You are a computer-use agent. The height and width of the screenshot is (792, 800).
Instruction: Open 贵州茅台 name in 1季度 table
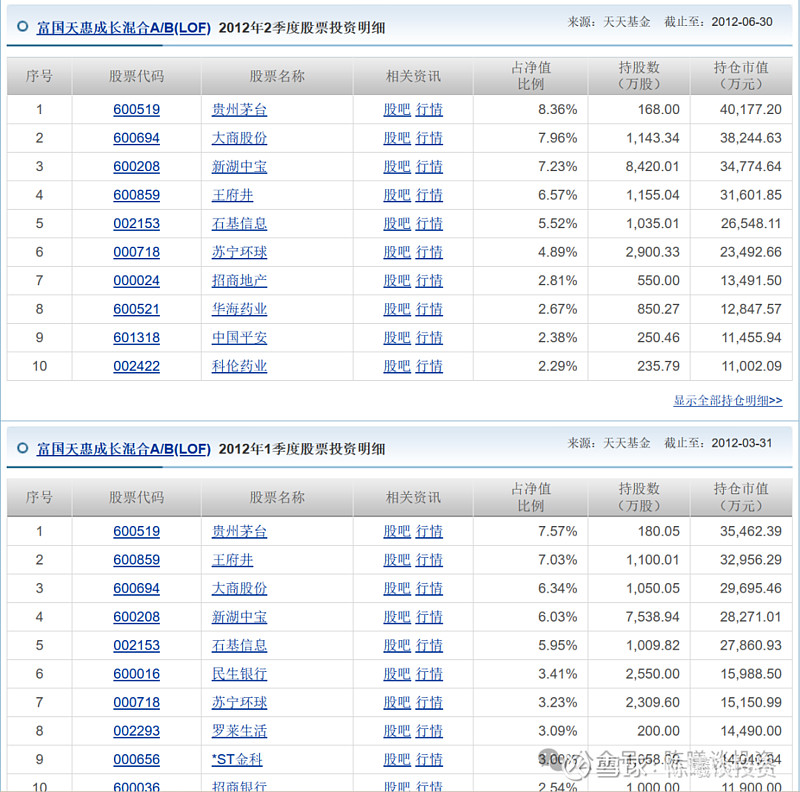pos(239,532)
